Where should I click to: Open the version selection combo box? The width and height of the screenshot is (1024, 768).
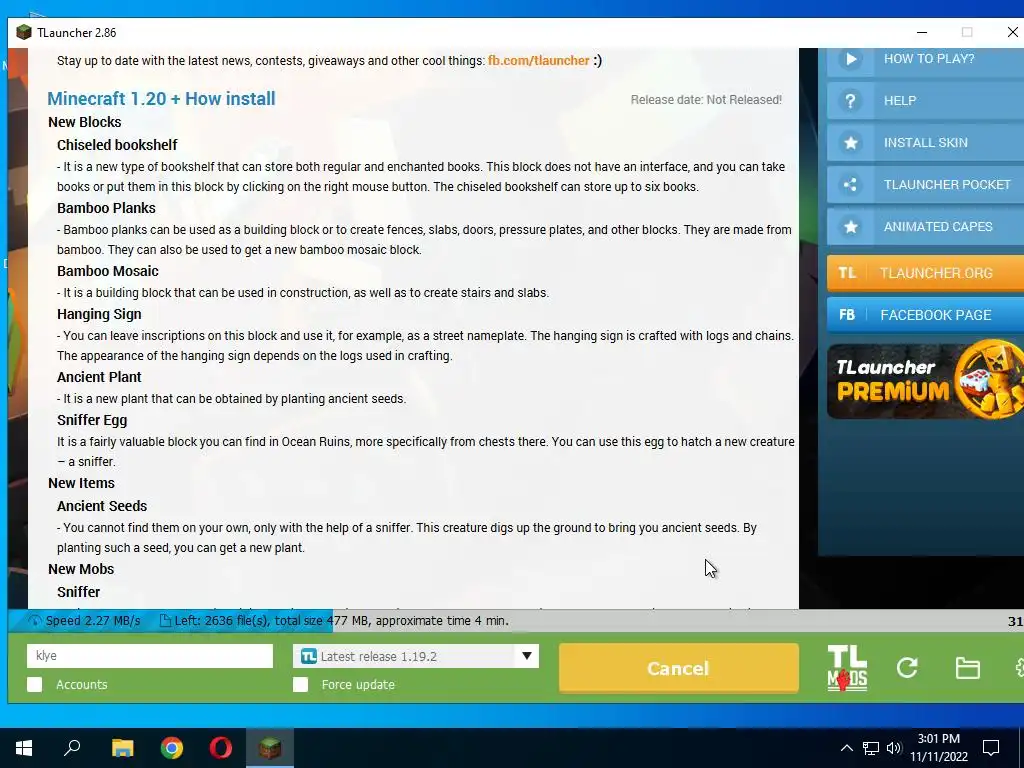(x=416, y=656)
